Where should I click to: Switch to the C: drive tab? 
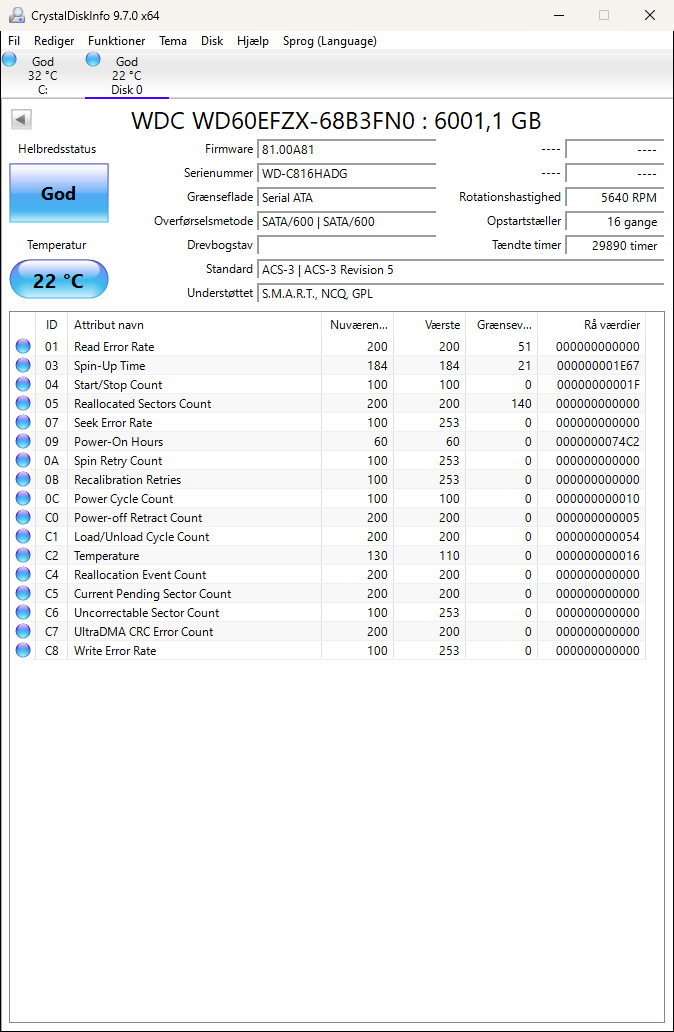42,75
